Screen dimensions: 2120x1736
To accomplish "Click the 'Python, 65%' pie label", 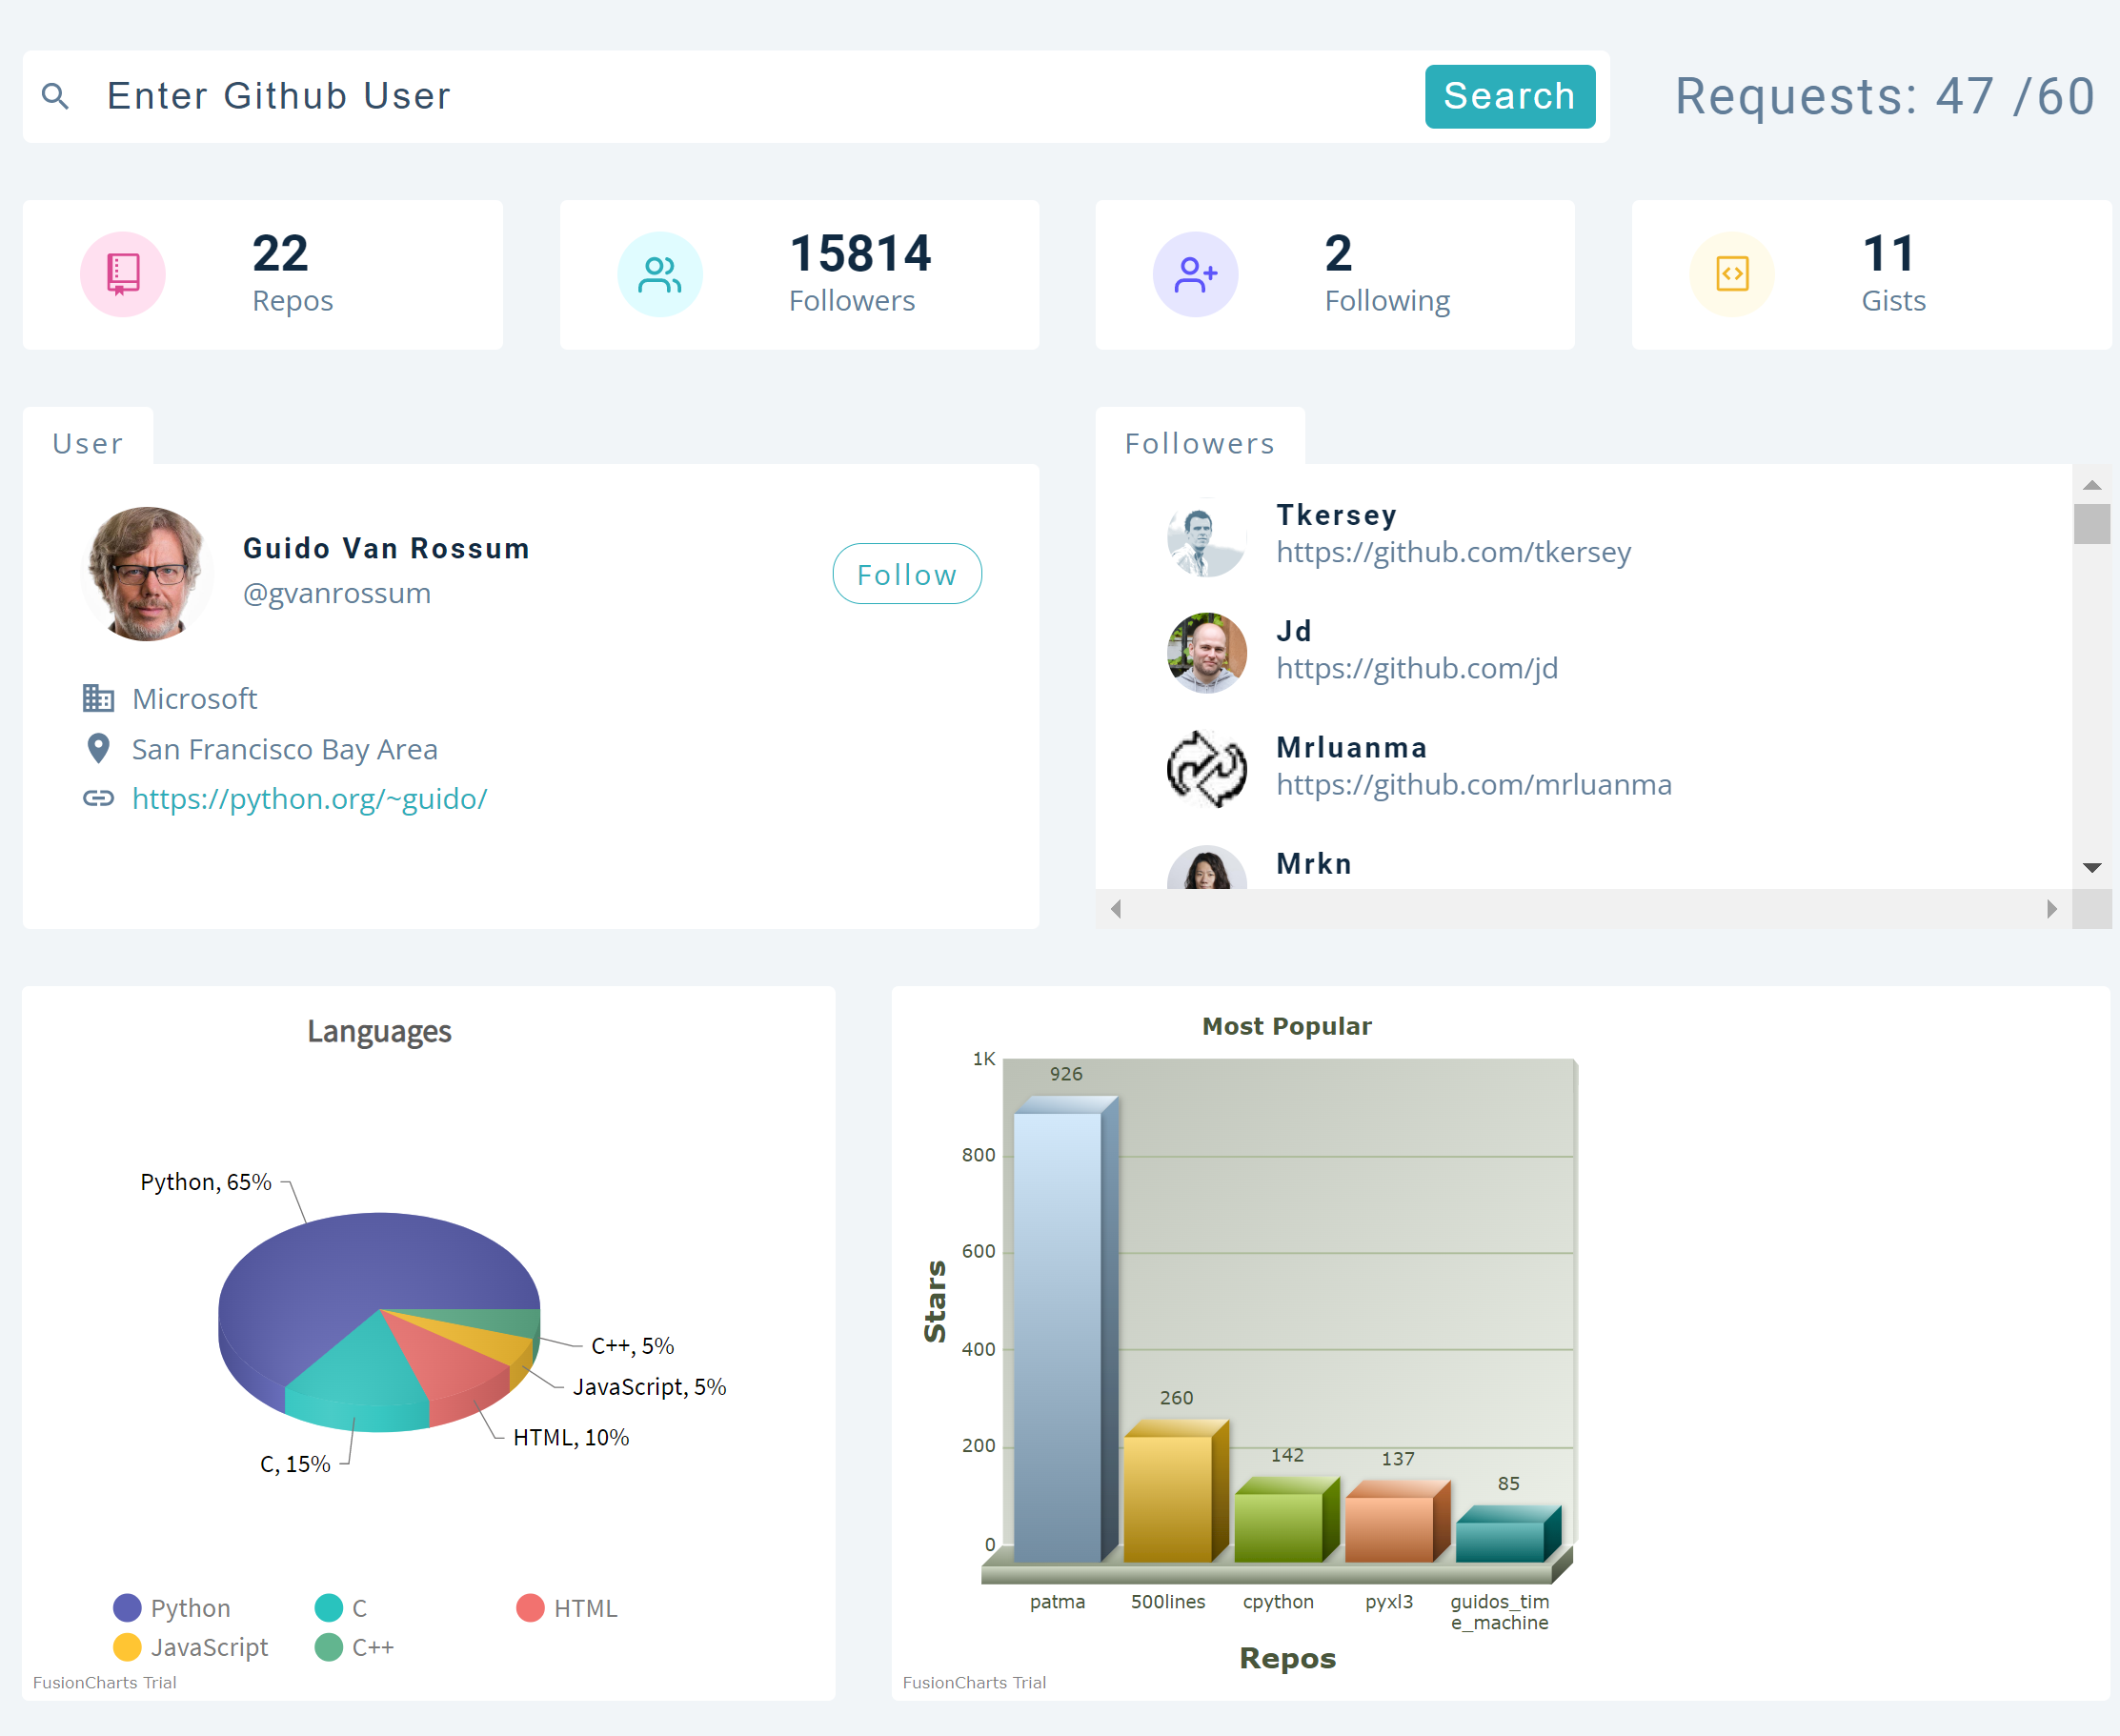I will (x=206, y=1182).
